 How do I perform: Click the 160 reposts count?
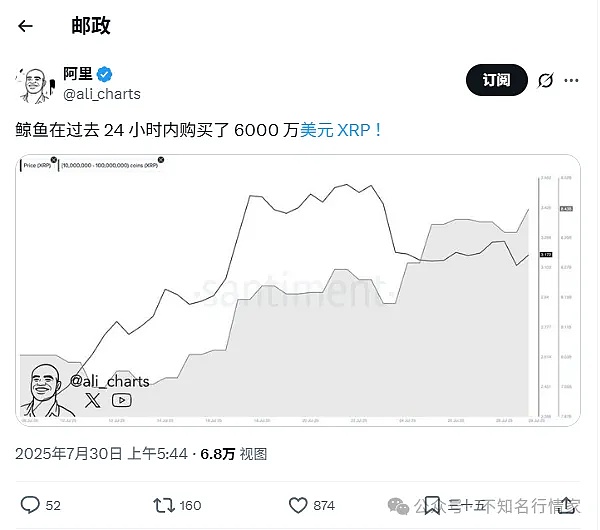(190, 506)
